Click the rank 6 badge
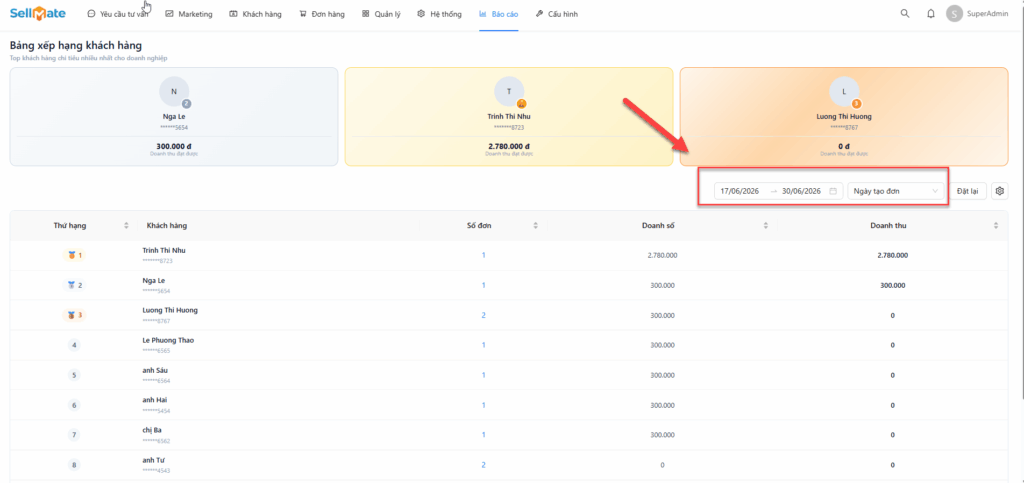 pyautogui.click(x=74, y=405)
